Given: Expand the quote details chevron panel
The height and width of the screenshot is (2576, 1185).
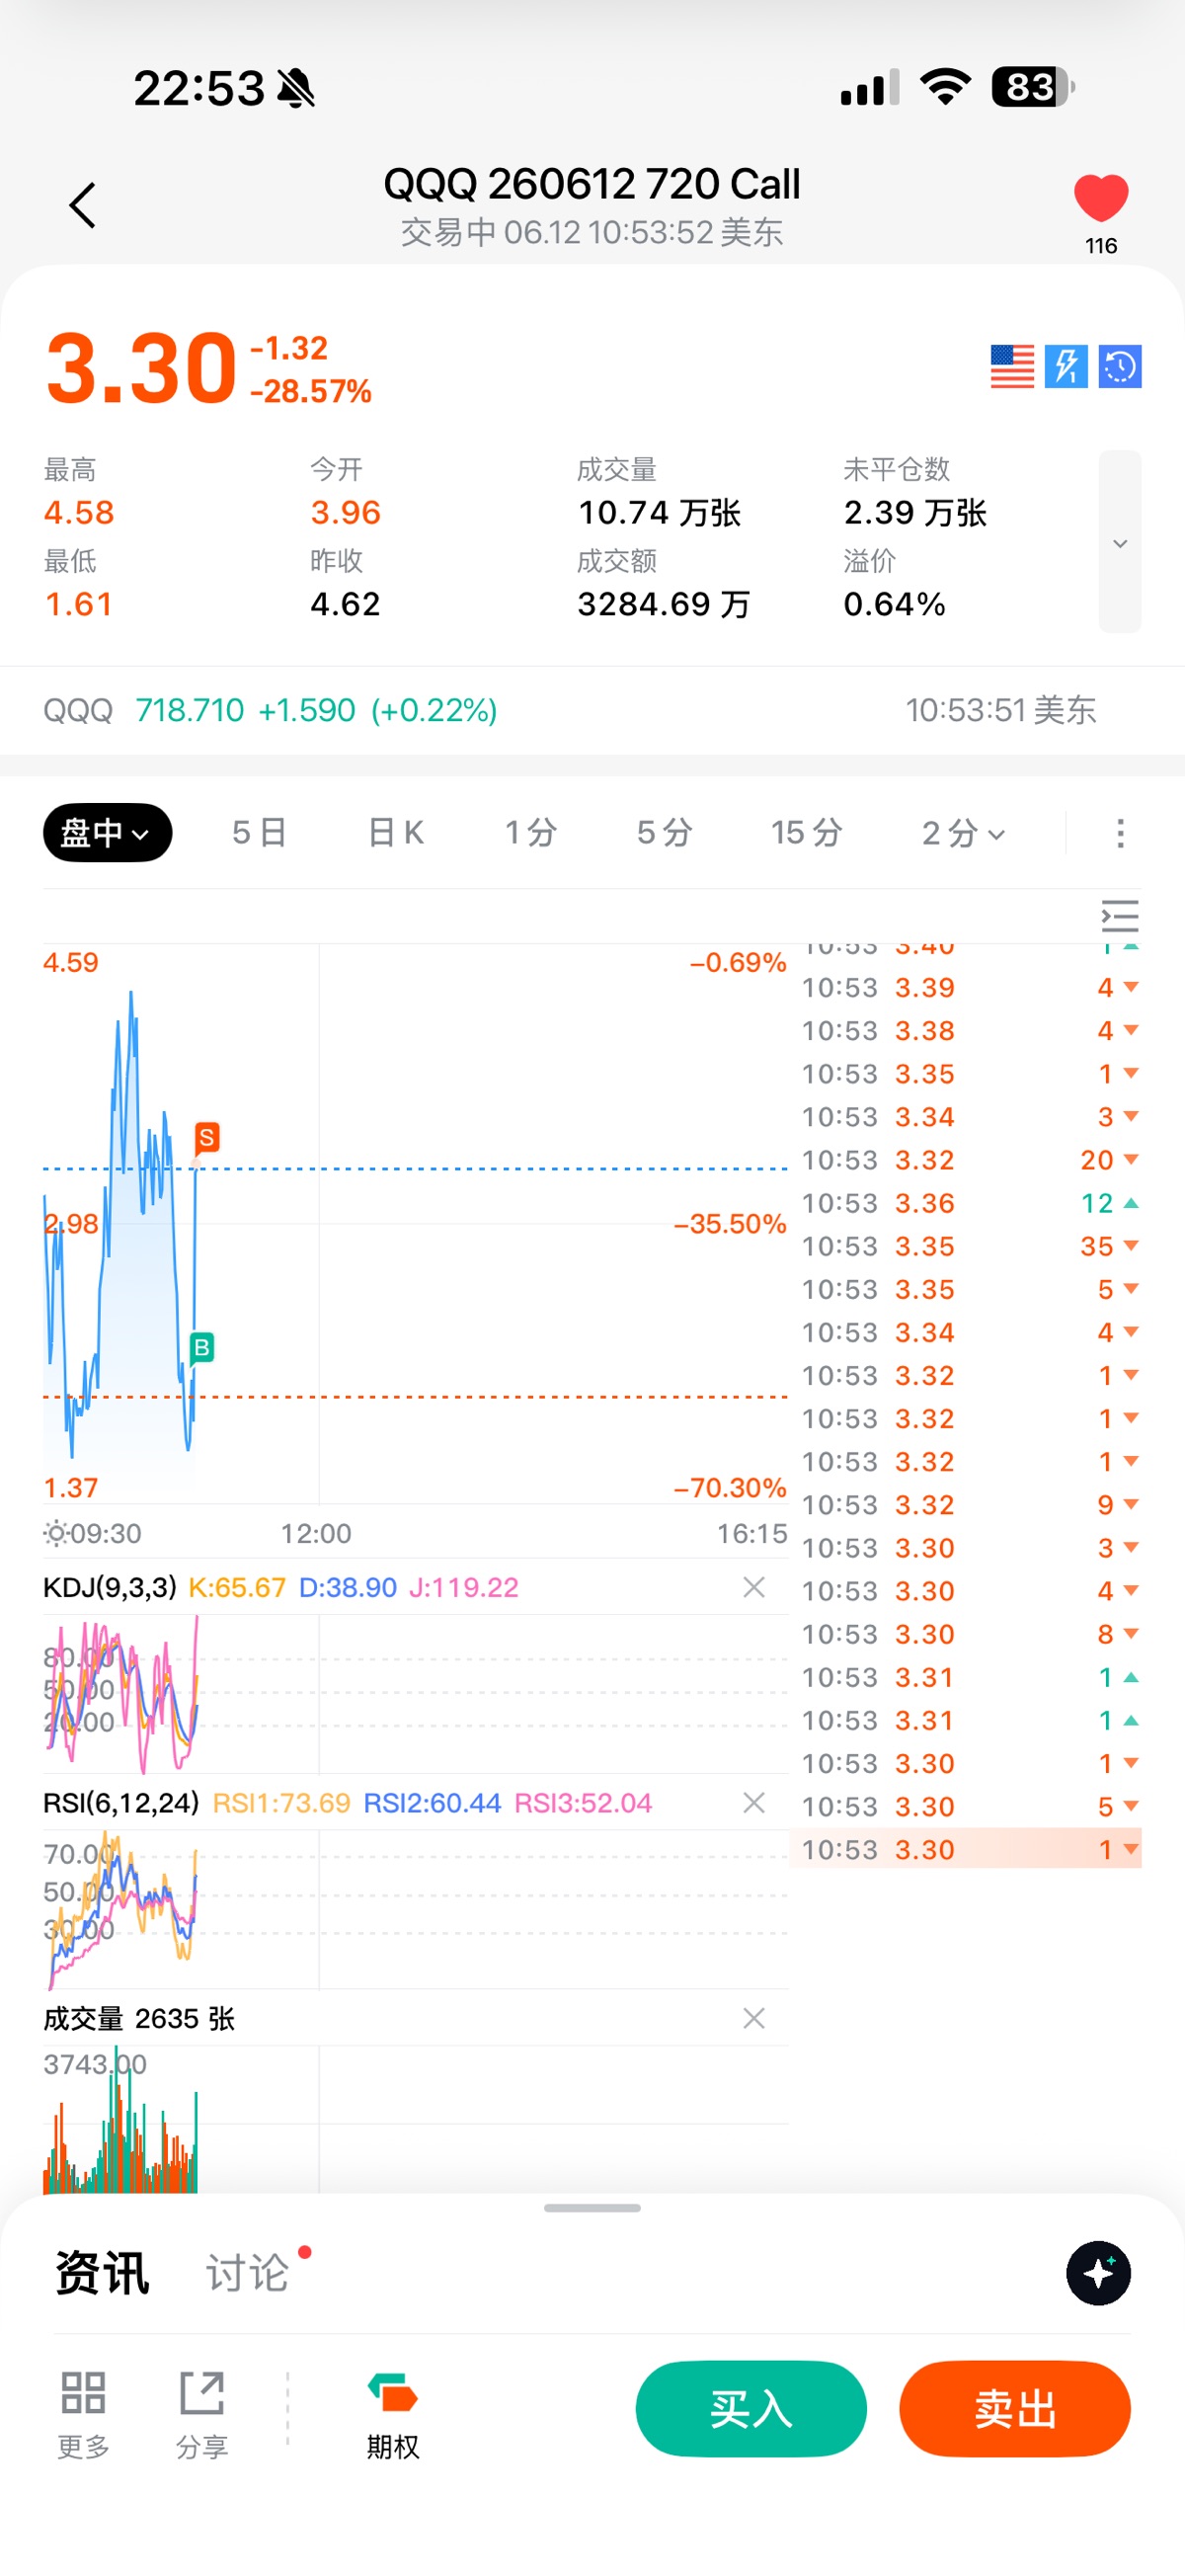Looking at the screenshot, I should pos(1120,542).
